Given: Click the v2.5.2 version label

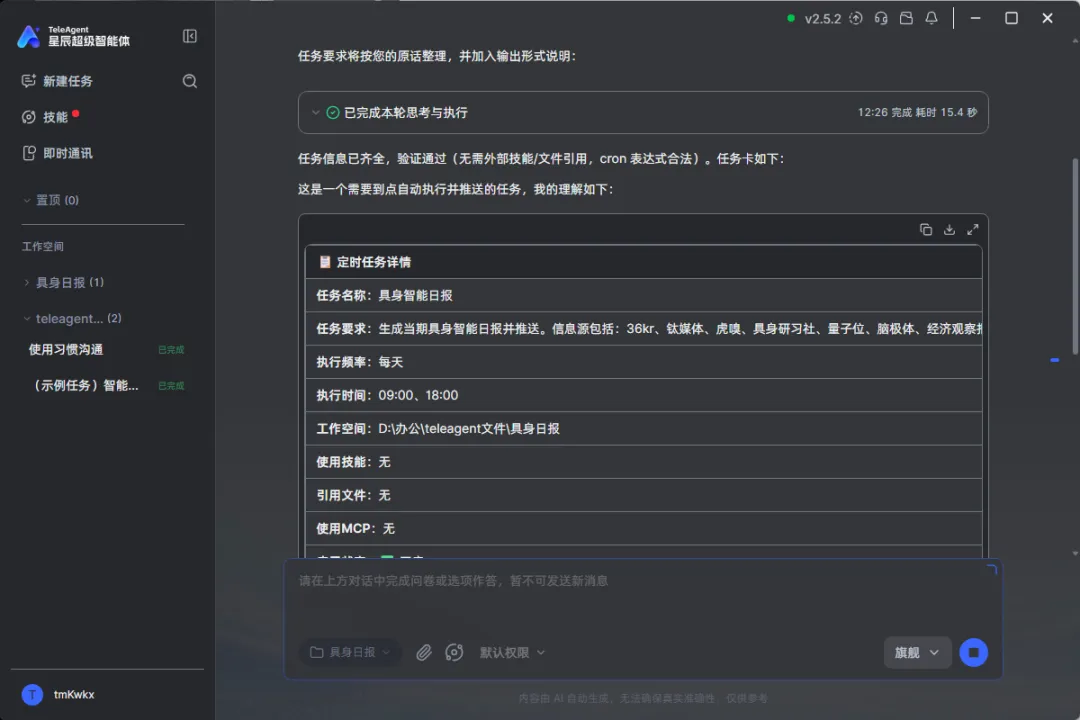Looking at the screenshot, I should coord(823,19).
